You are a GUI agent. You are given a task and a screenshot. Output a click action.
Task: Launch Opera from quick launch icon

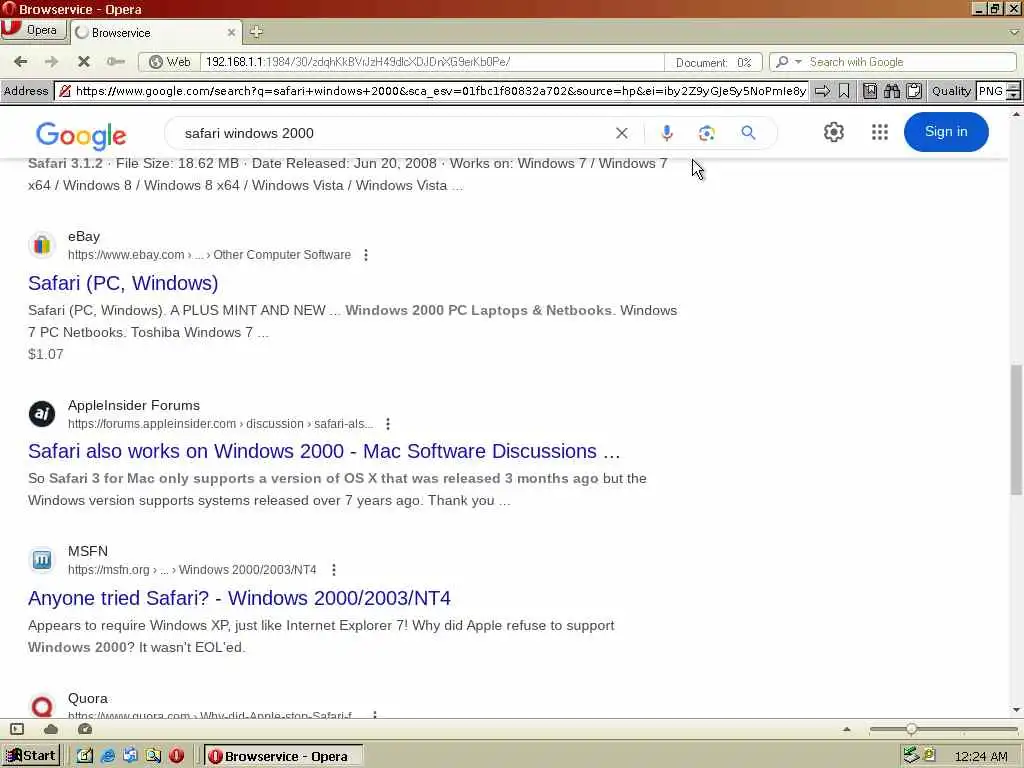[176, 756]
